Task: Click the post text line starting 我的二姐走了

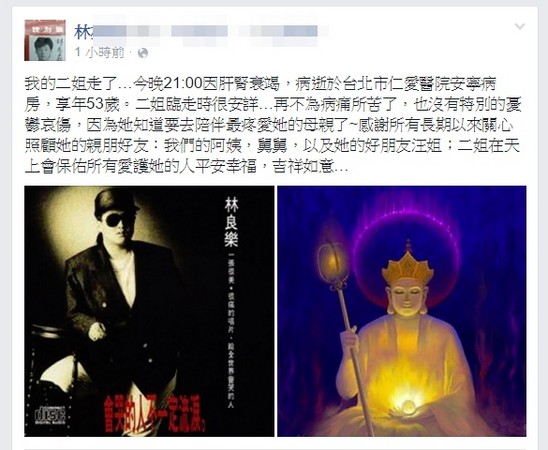Action: click(260, 84)
